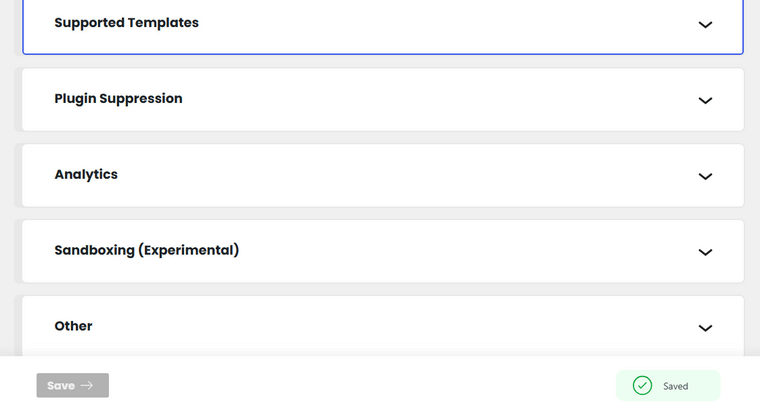The width and height of the screenshot is (760, 405).
Task: Click the chevron icon beside Supported Templates
Action: (x=705, y=25)
